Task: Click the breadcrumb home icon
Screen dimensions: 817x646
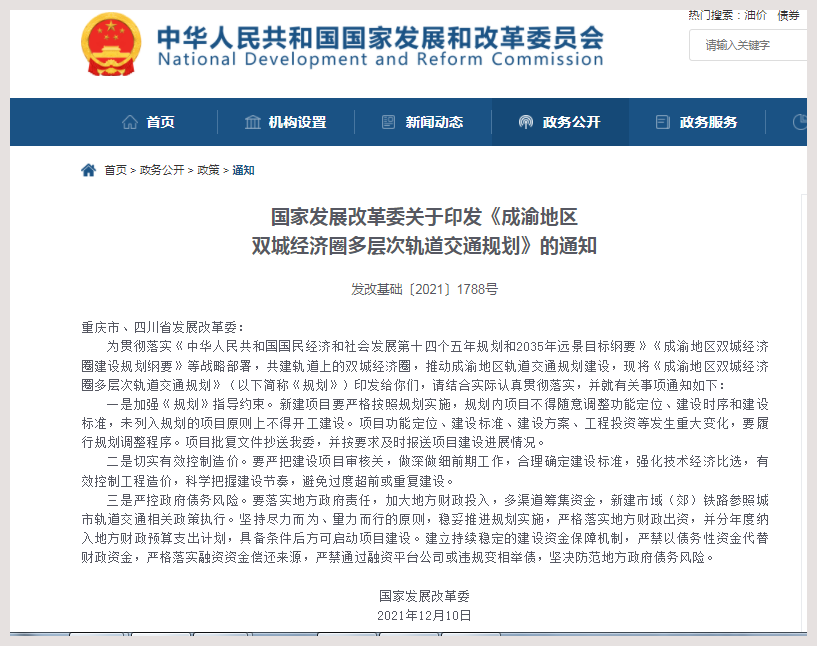Action: tap(89, 170)
